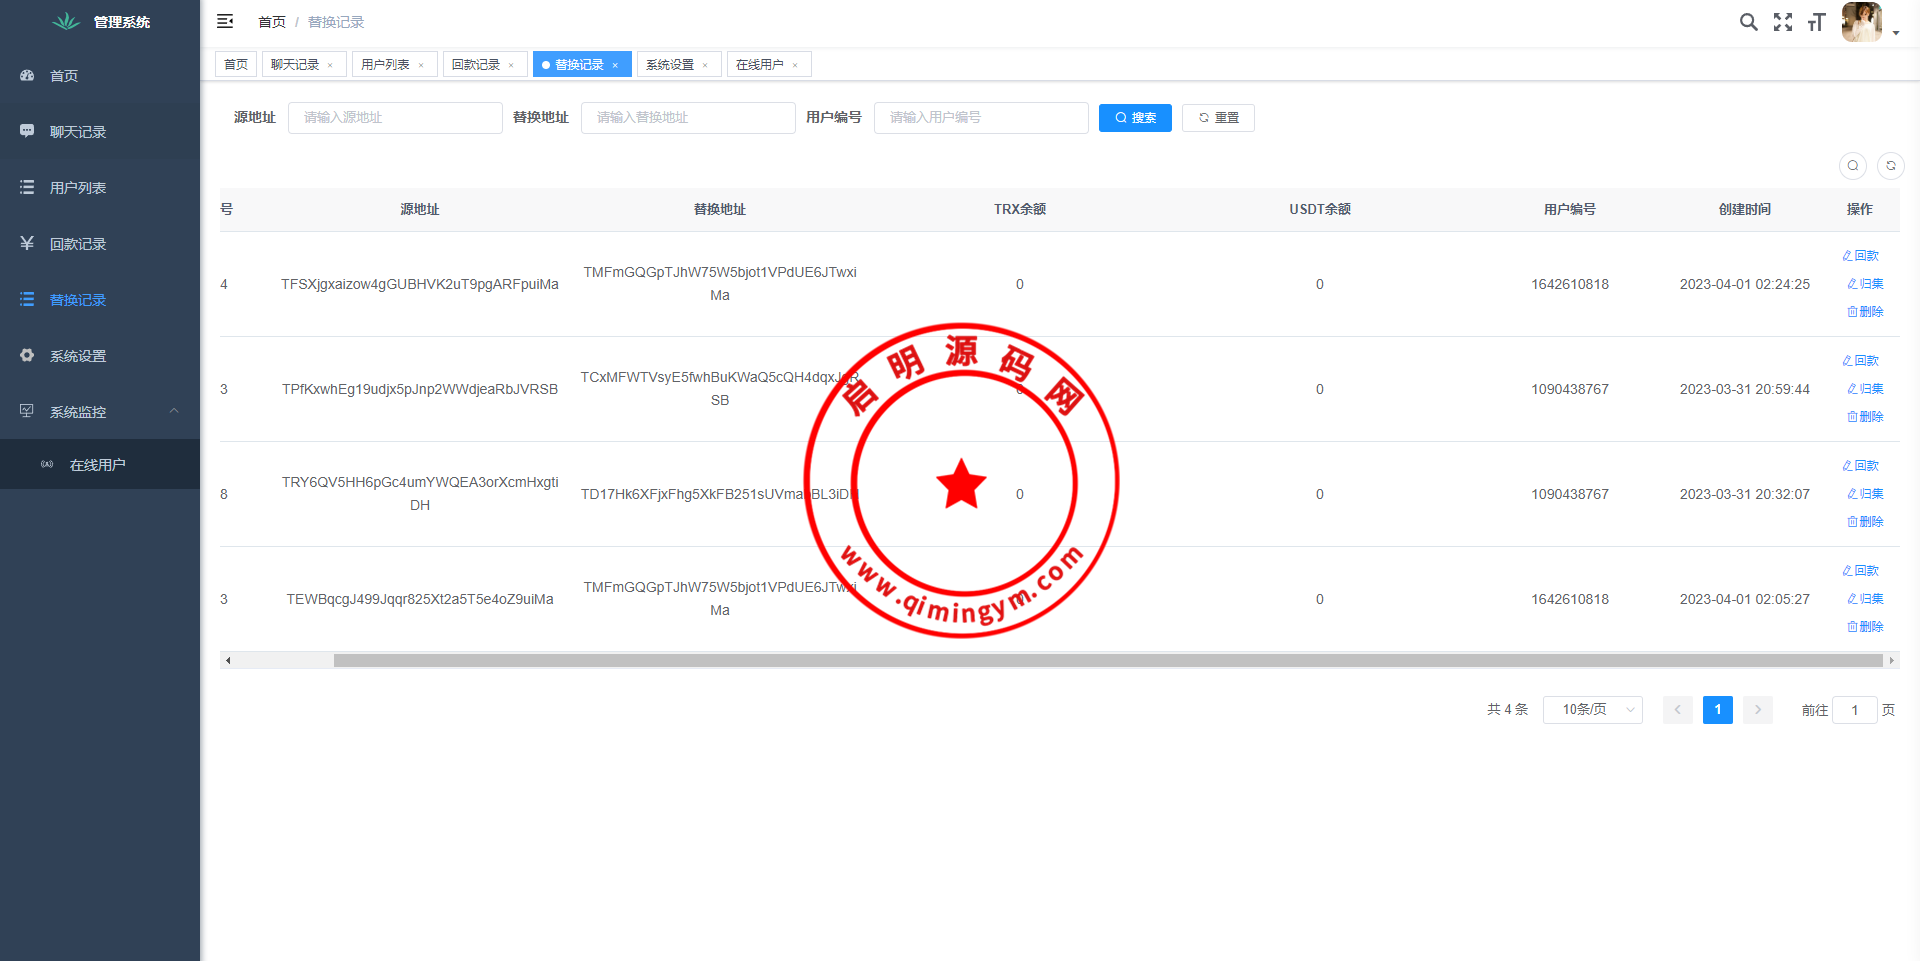The height and width of the screenshot is (961, 1920).
Task: Click 删除 for the first table row
Action: coord(1865,312)
